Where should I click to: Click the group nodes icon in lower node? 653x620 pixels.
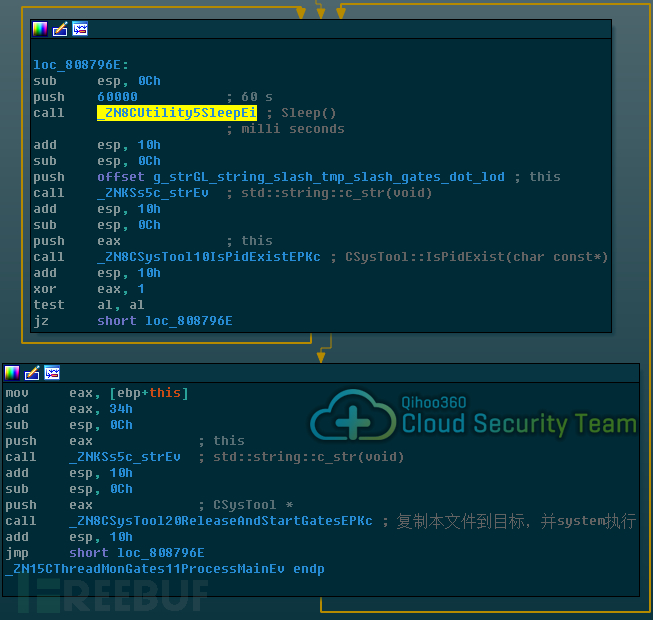click(x=52, y=373)
